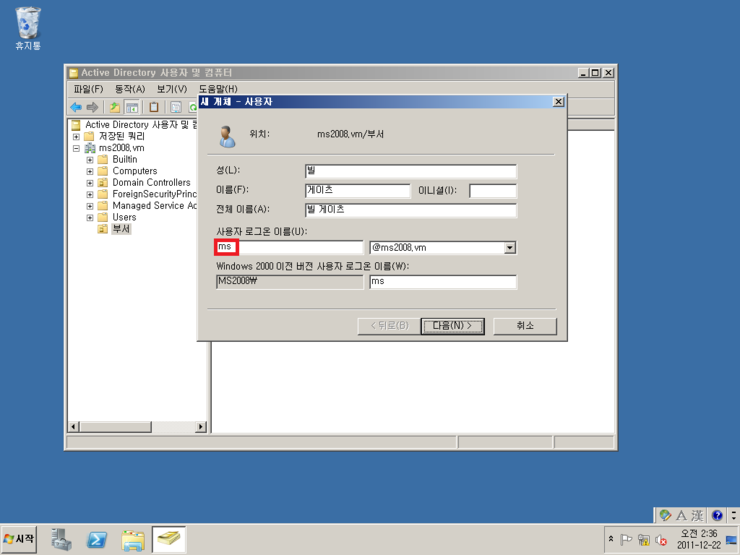Viewport: 740px width, 555px height.
Task: Collapse the ms2008.vm domain node
Action: (76, 148)
